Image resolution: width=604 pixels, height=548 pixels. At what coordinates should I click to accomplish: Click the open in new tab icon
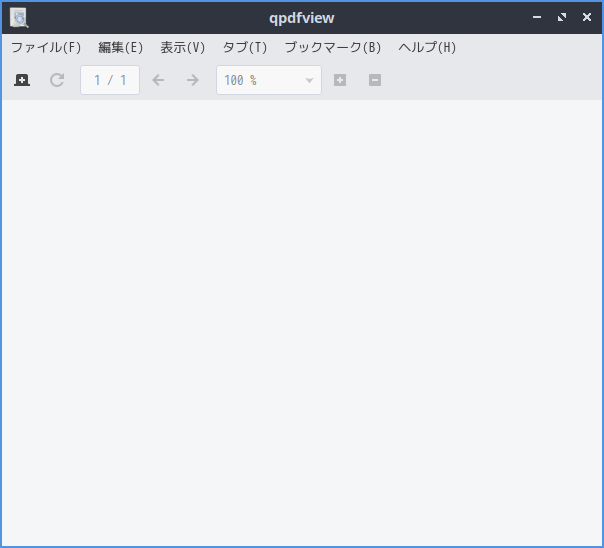[22, 80]
